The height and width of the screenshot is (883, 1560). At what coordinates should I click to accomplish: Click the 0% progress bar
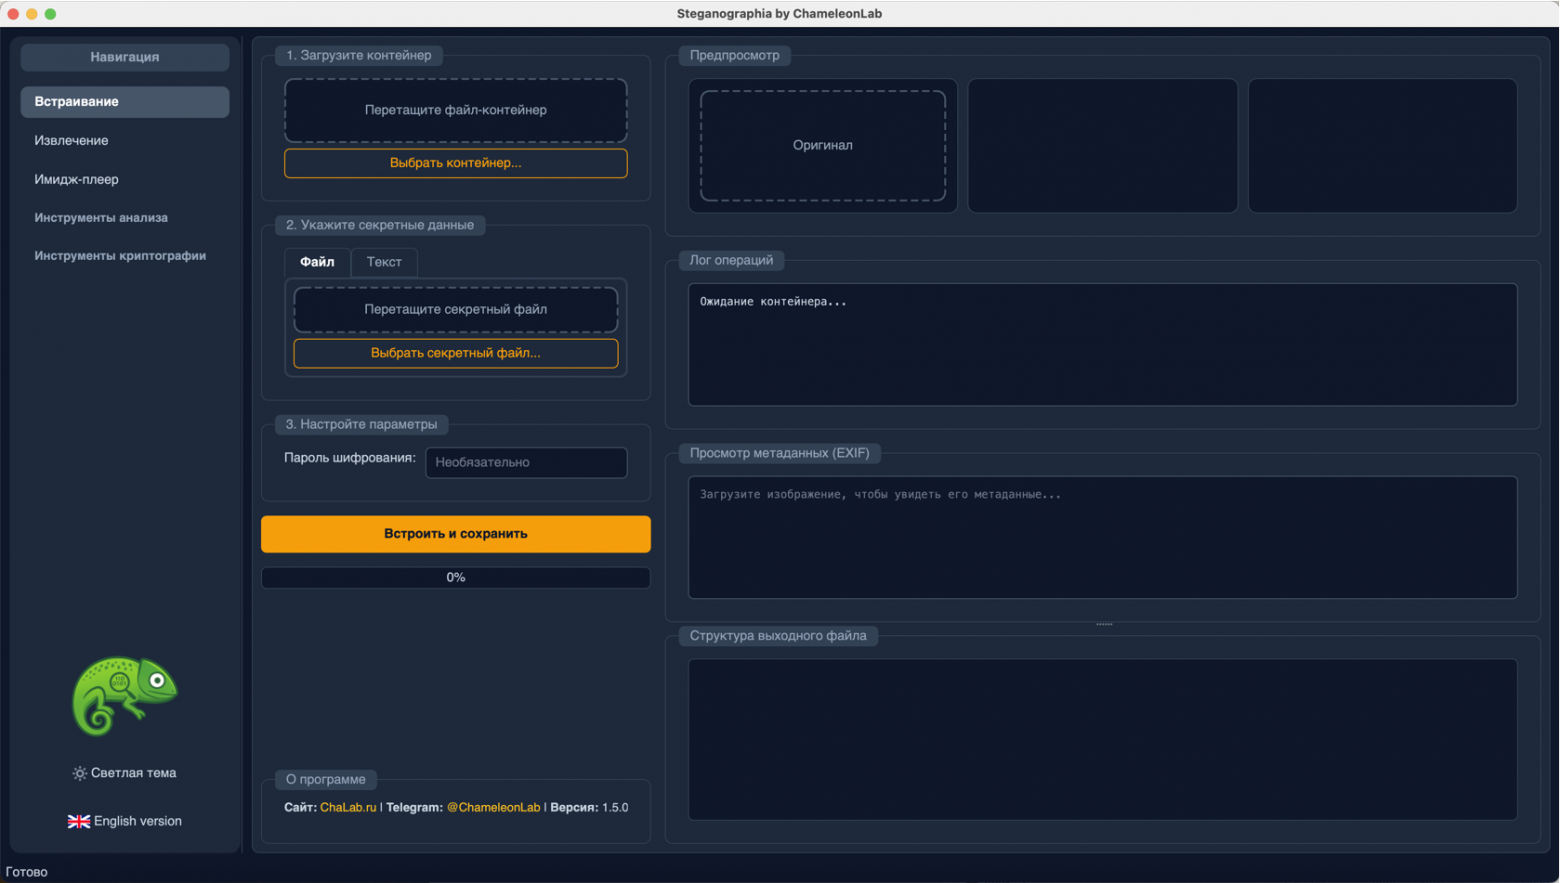pos(455,577)
